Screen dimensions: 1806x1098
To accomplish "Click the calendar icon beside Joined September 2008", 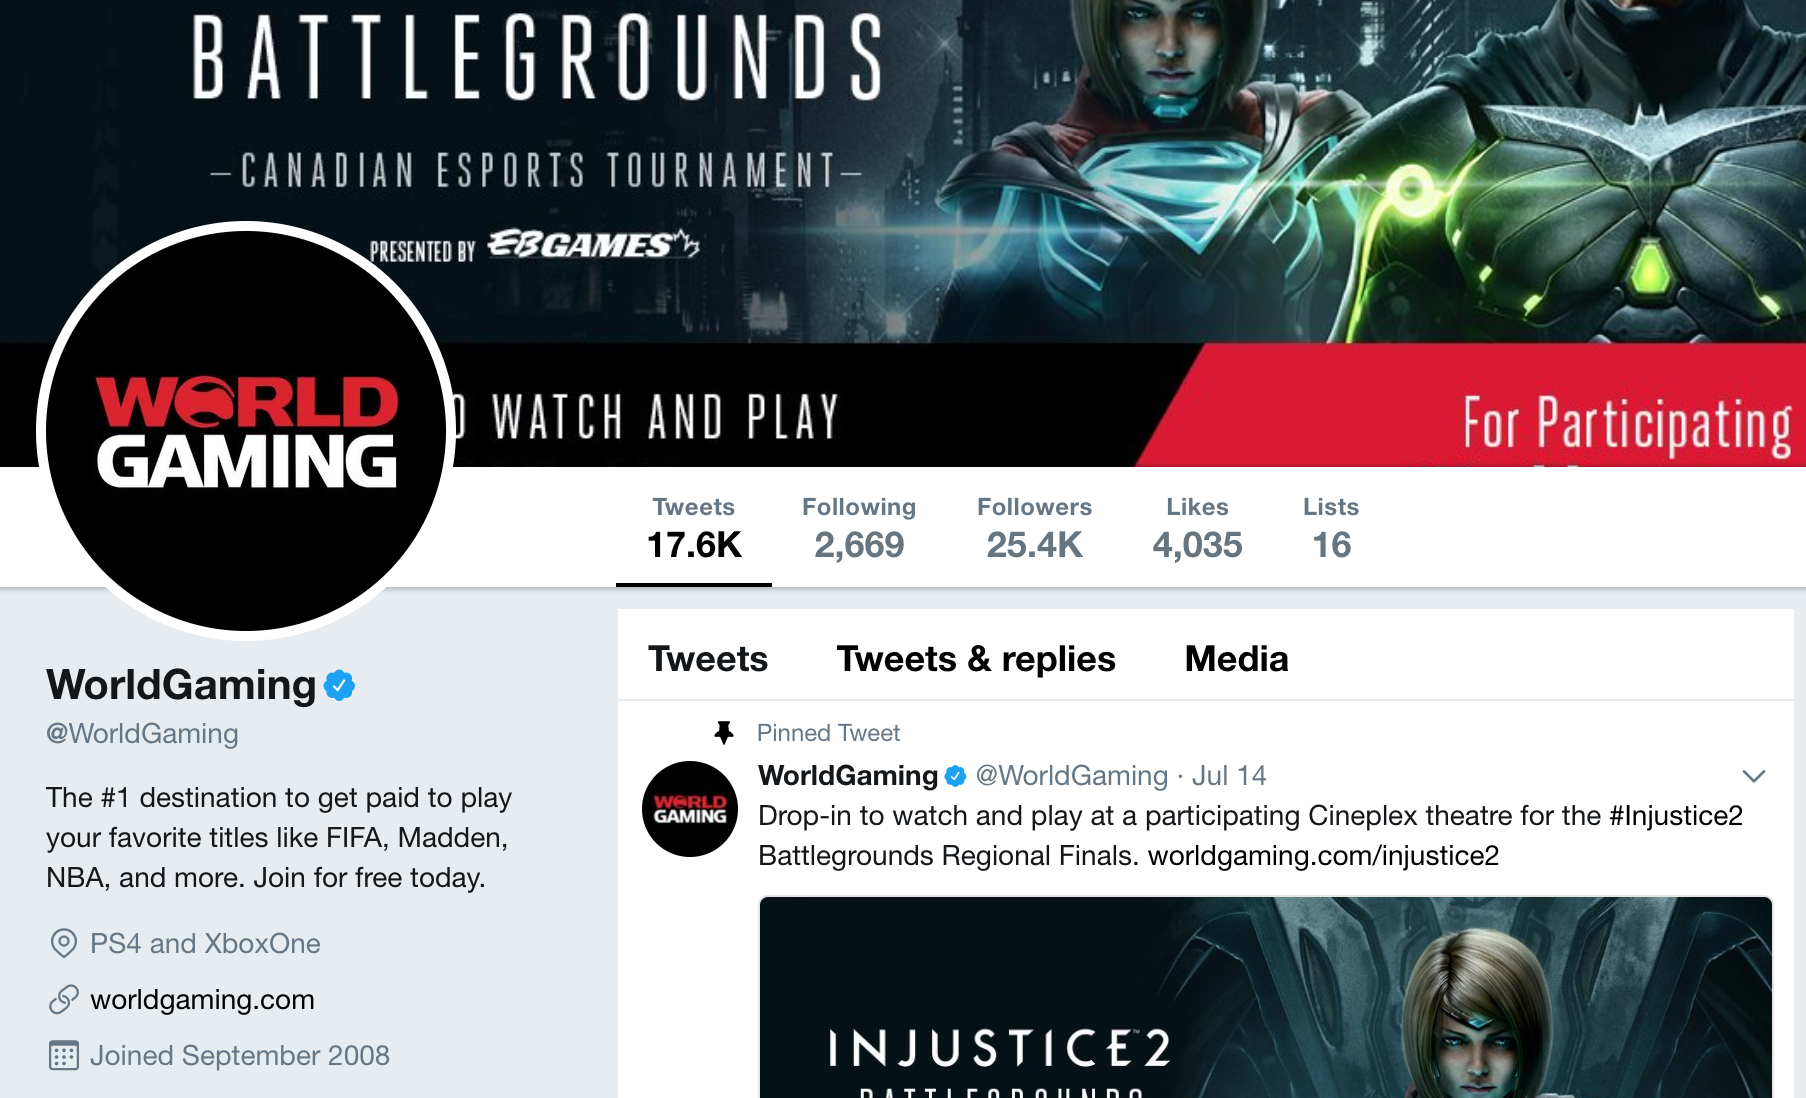I will pyautogui.click(x=64, y=1055).
